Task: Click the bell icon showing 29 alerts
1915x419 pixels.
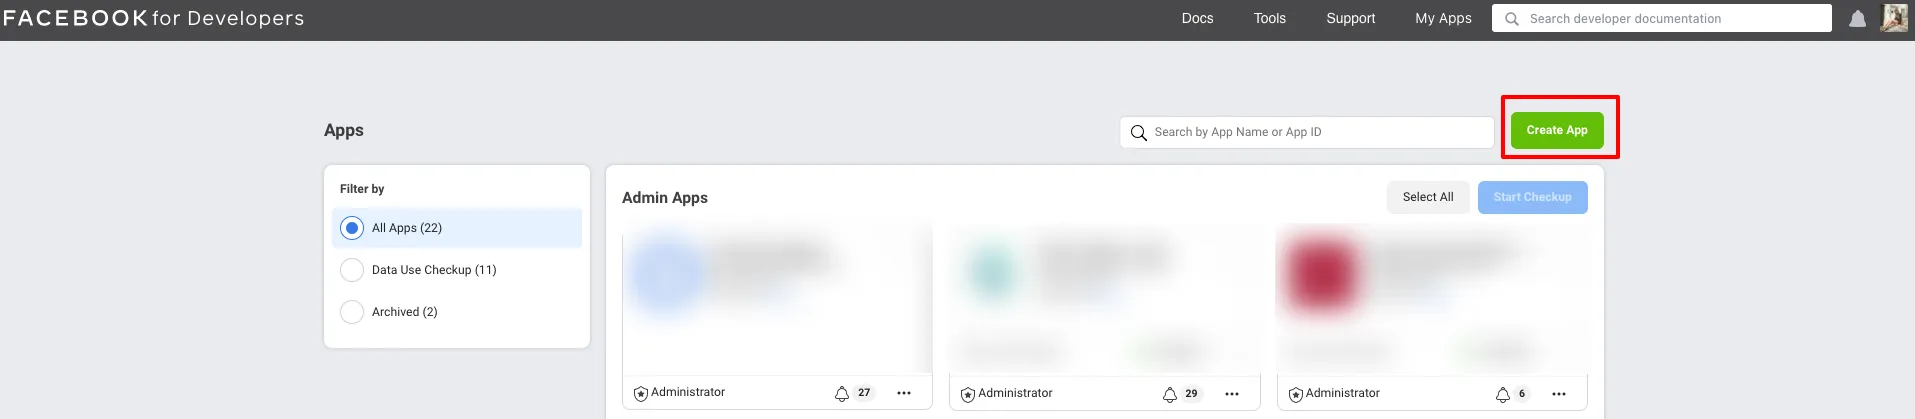Action: (1170, 395)
